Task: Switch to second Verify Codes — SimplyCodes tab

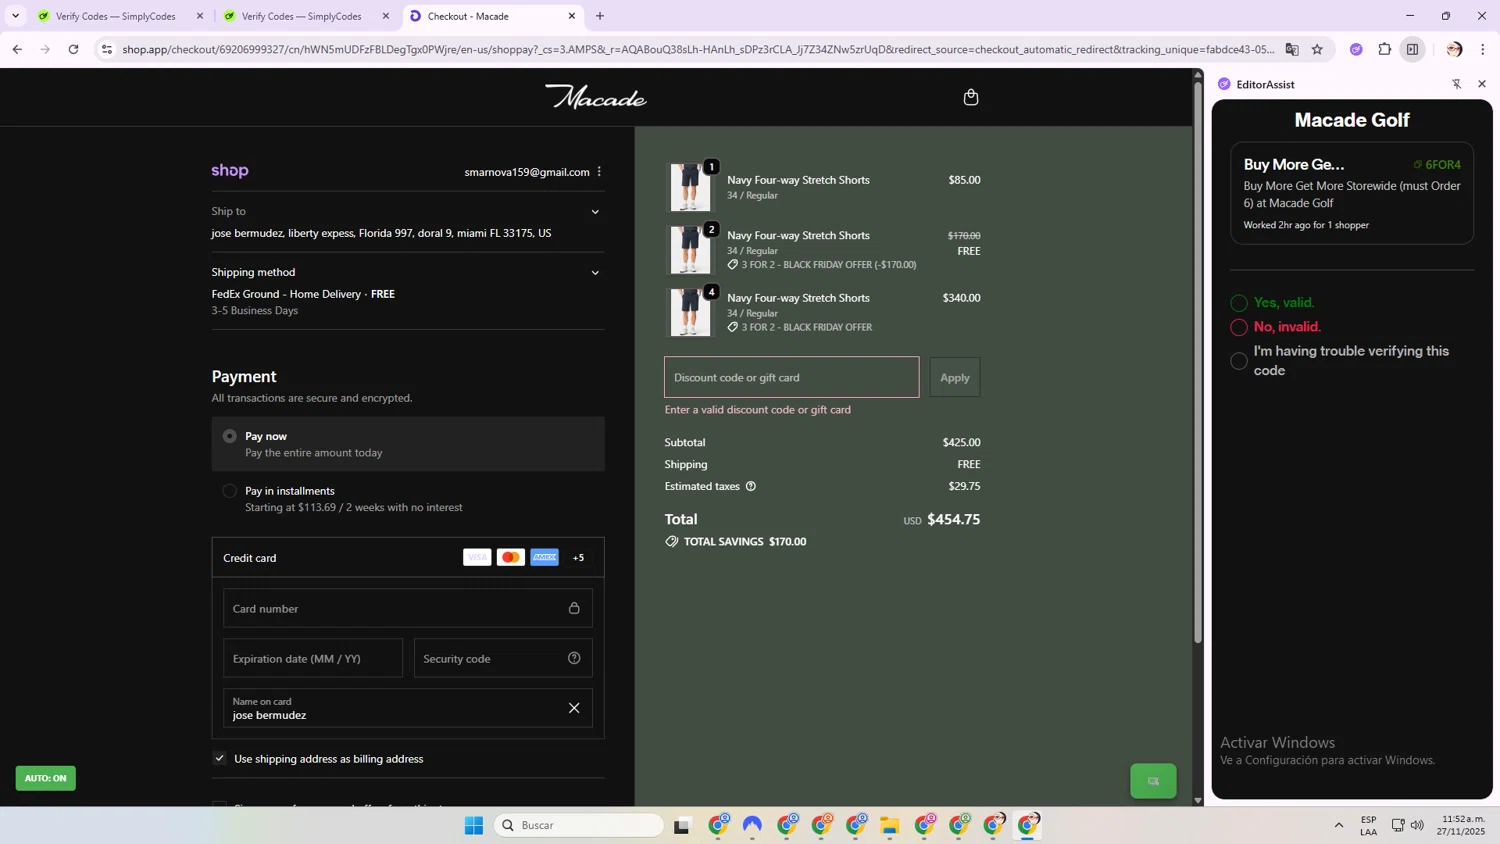Action: pos(301,16)
